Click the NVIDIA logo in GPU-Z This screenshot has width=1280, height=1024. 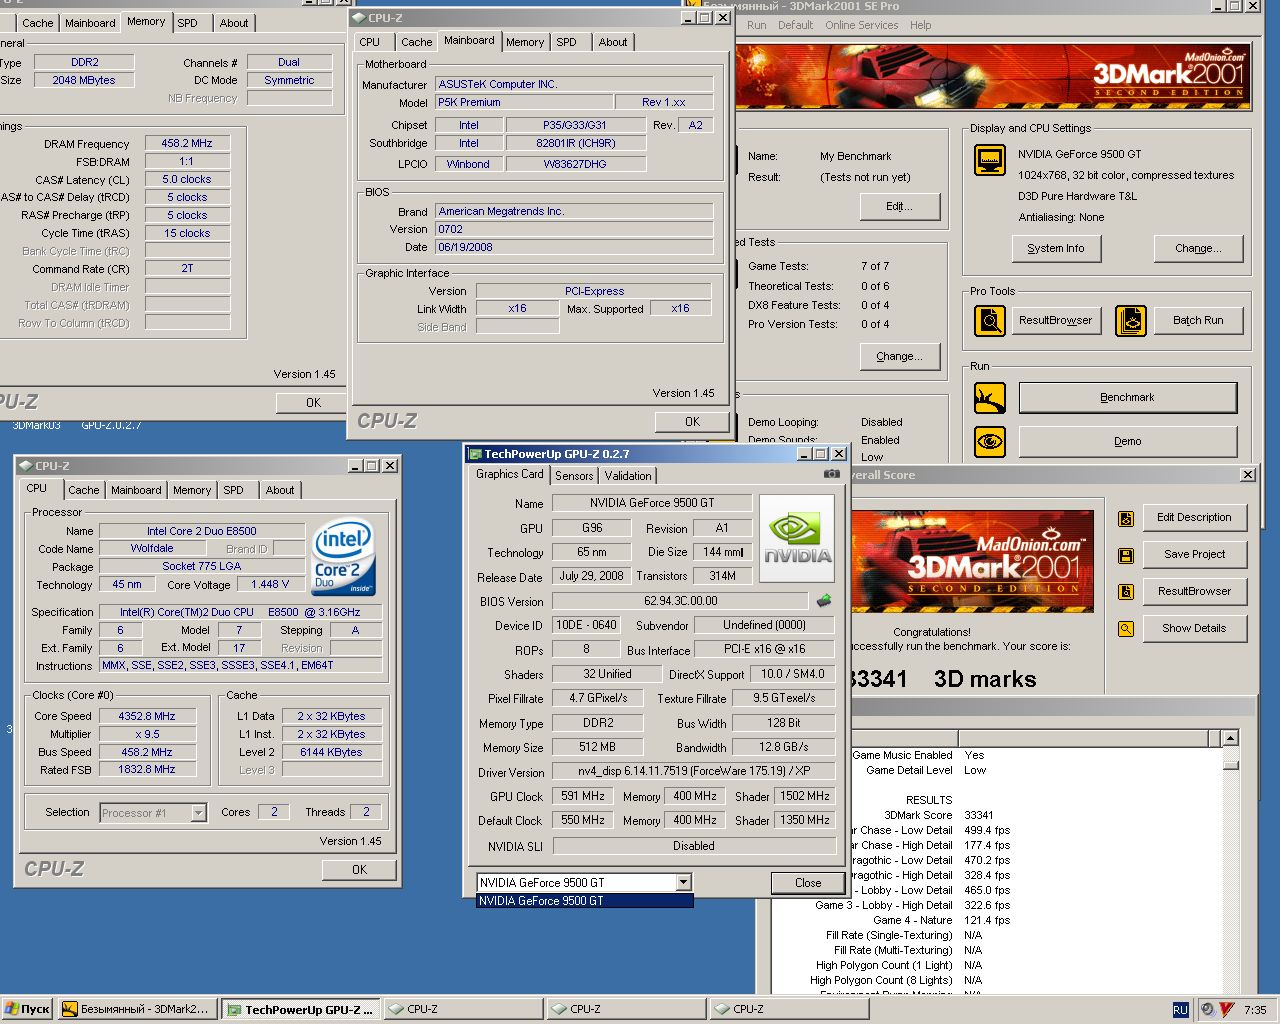click(x=797, y=539)
